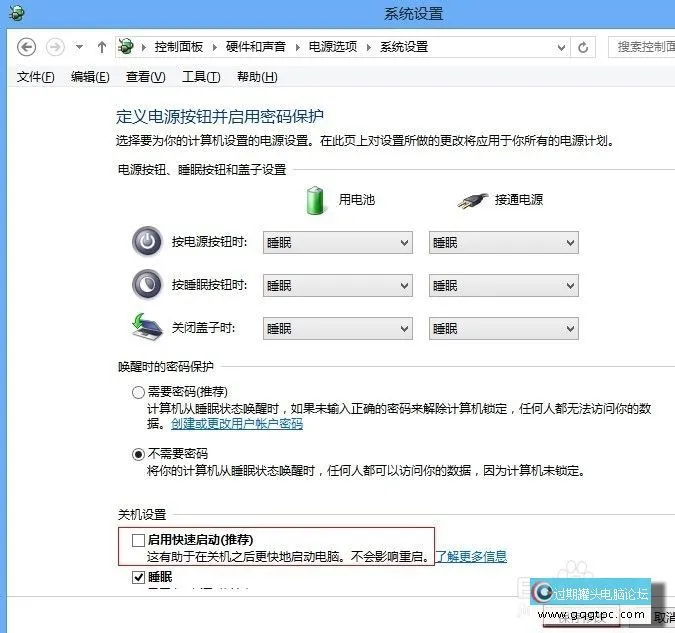The width and height of the screenshot is (675, 633).
Task: Open the recent locations dropdown arrow
Action: point(79,47)
